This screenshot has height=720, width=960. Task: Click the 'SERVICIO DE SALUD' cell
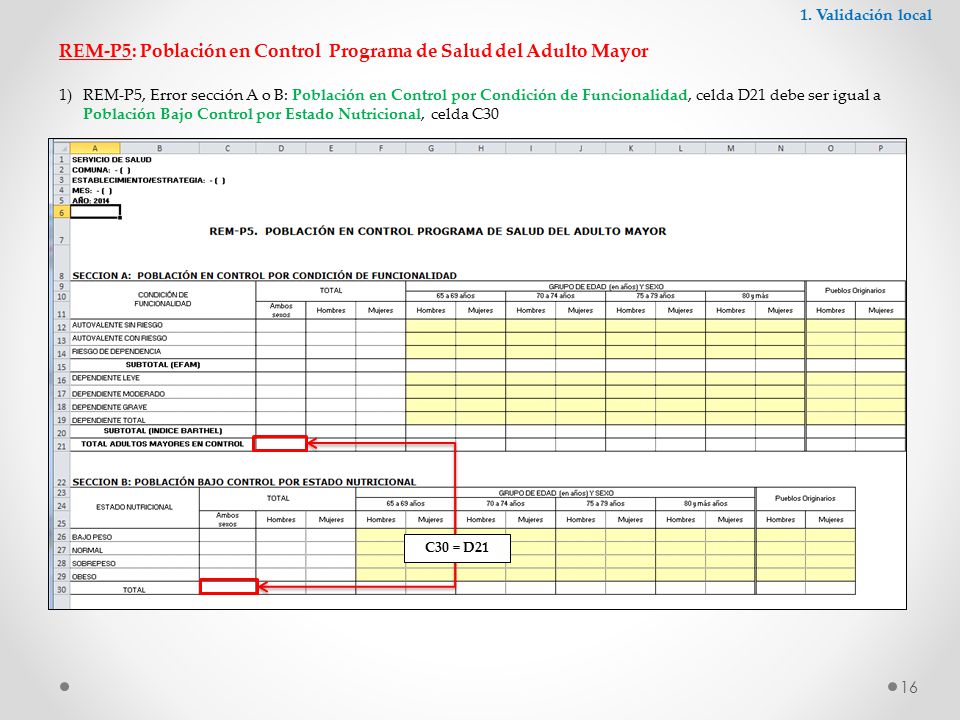pyautogui.click(x=111, y=160)
